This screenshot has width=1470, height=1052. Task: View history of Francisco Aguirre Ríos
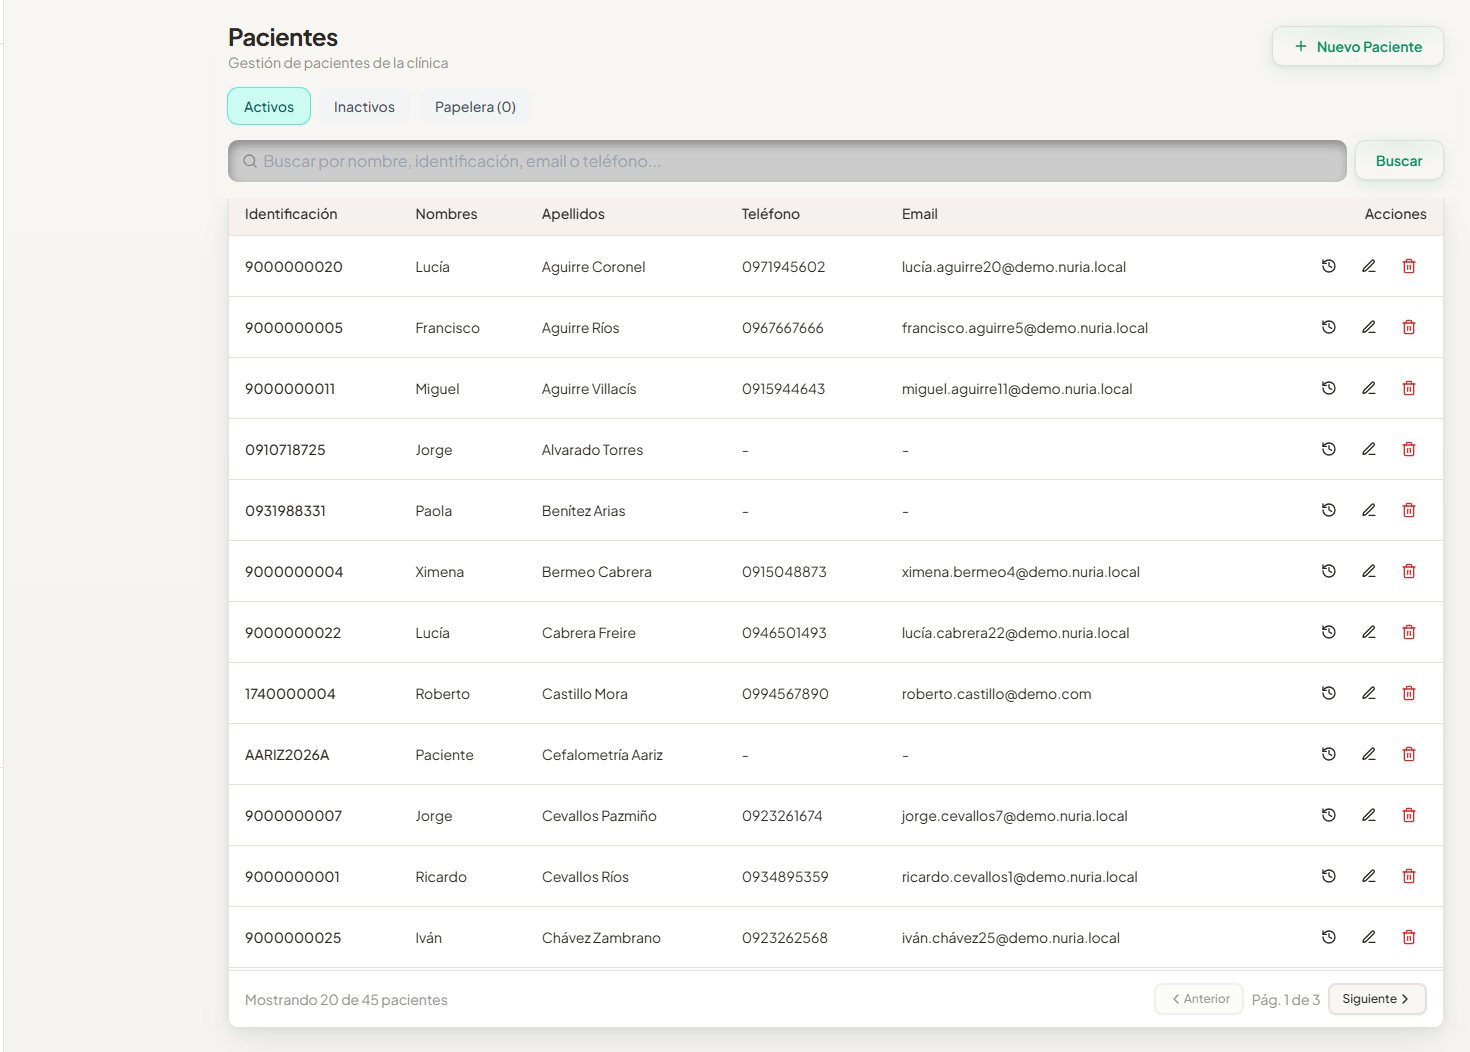point(1328,327)
